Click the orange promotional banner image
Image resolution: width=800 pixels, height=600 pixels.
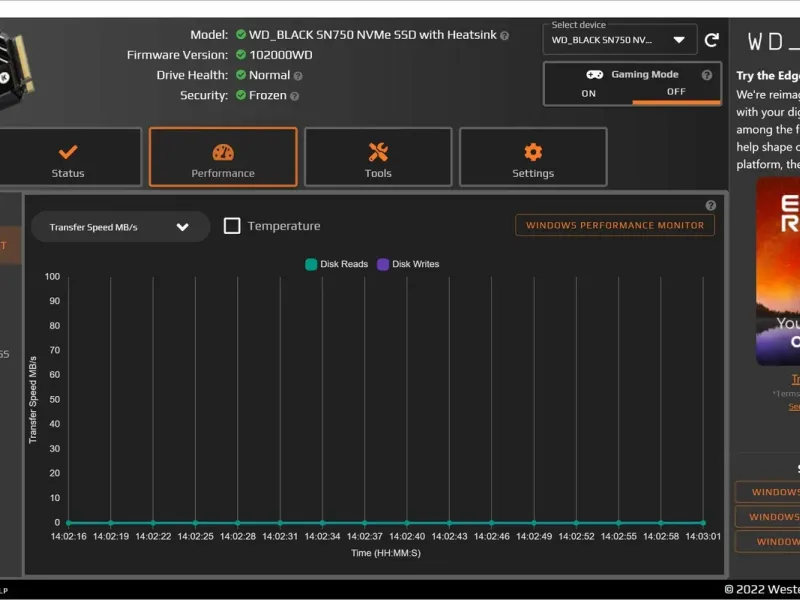click(778, 271)
